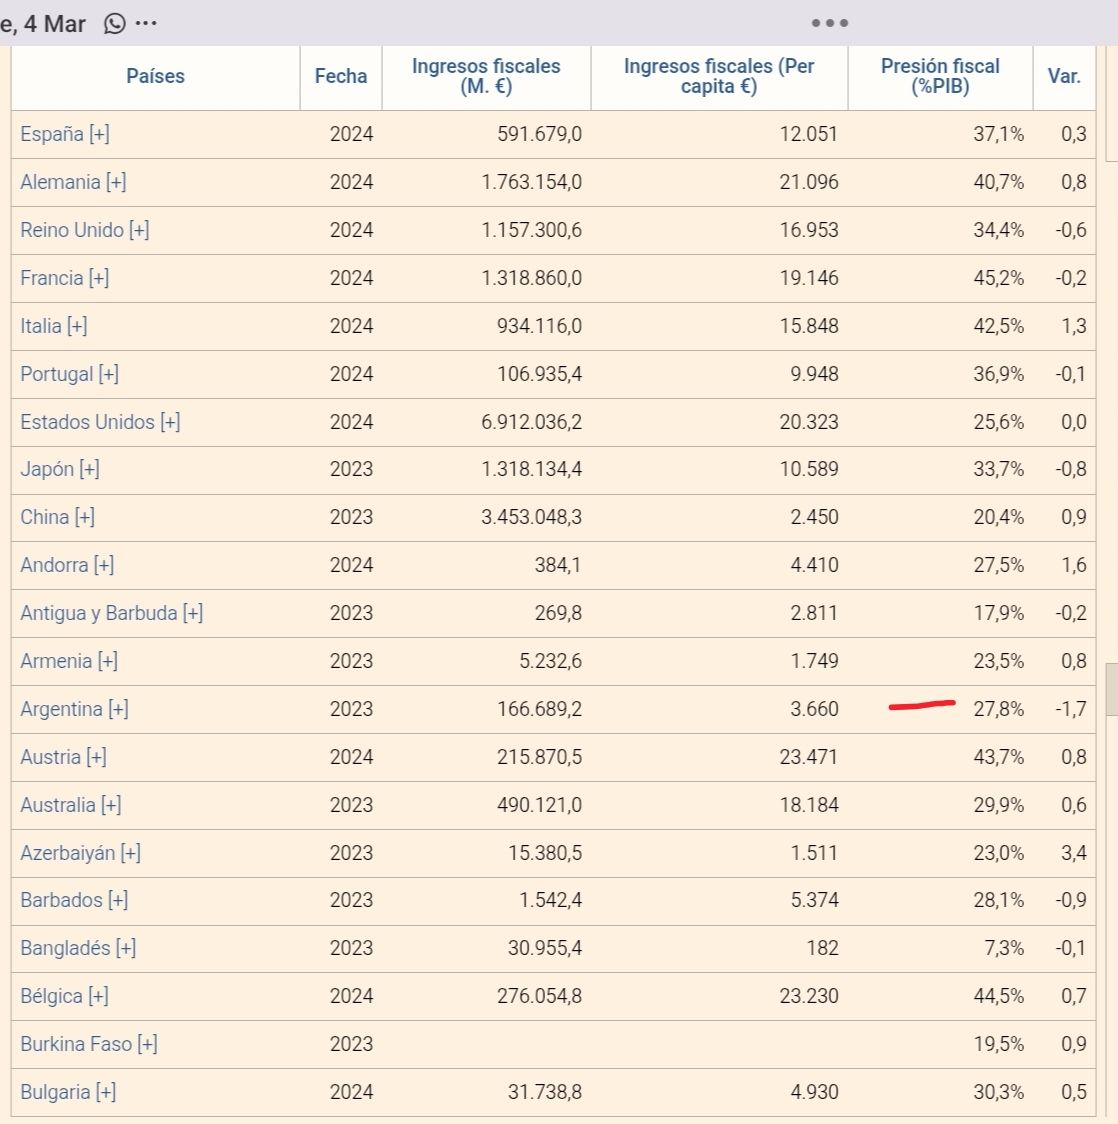Sort by Ingresos fiscales (M. €) header
Viewport: 1118px width, 1124px height.
(x=487, y=76)
